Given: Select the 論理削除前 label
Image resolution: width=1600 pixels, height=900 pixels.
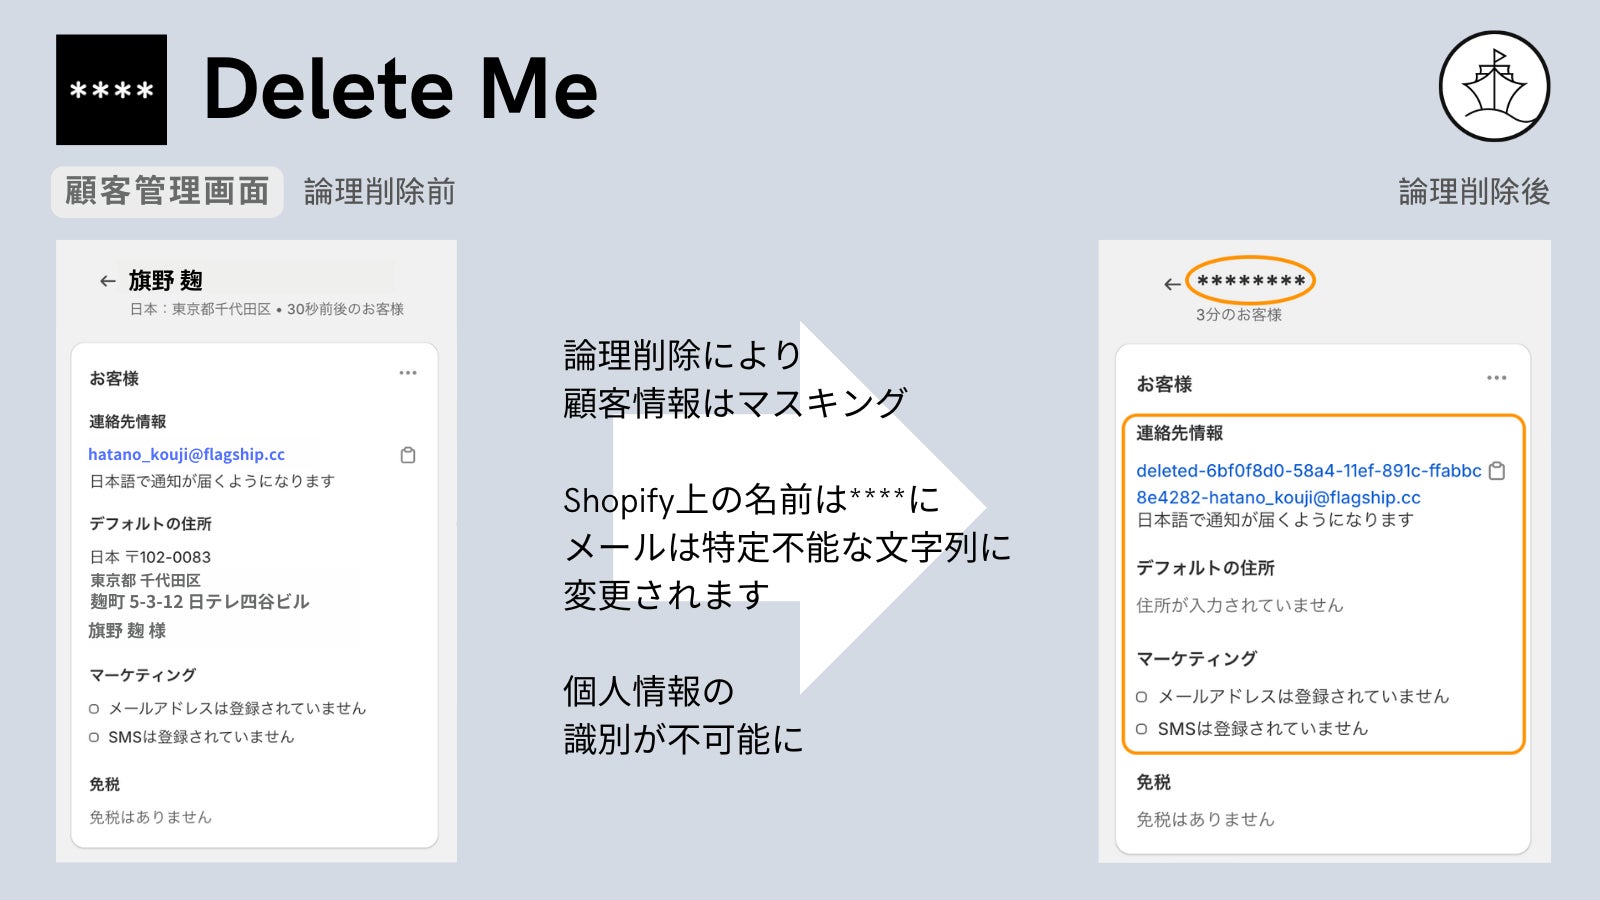Looking at the screenshot, I should tap(379, 191).
